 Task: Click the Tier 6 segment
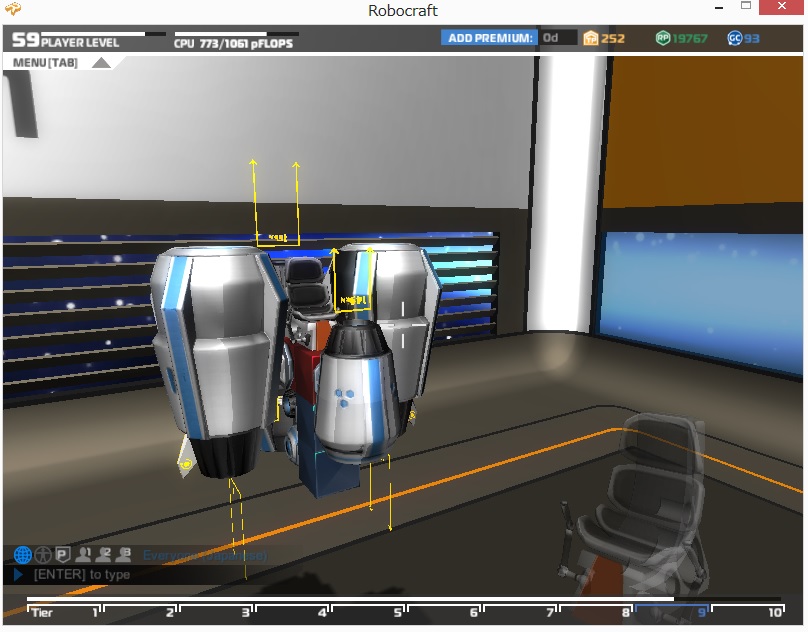pyautogui.click(x=444, y=612)
